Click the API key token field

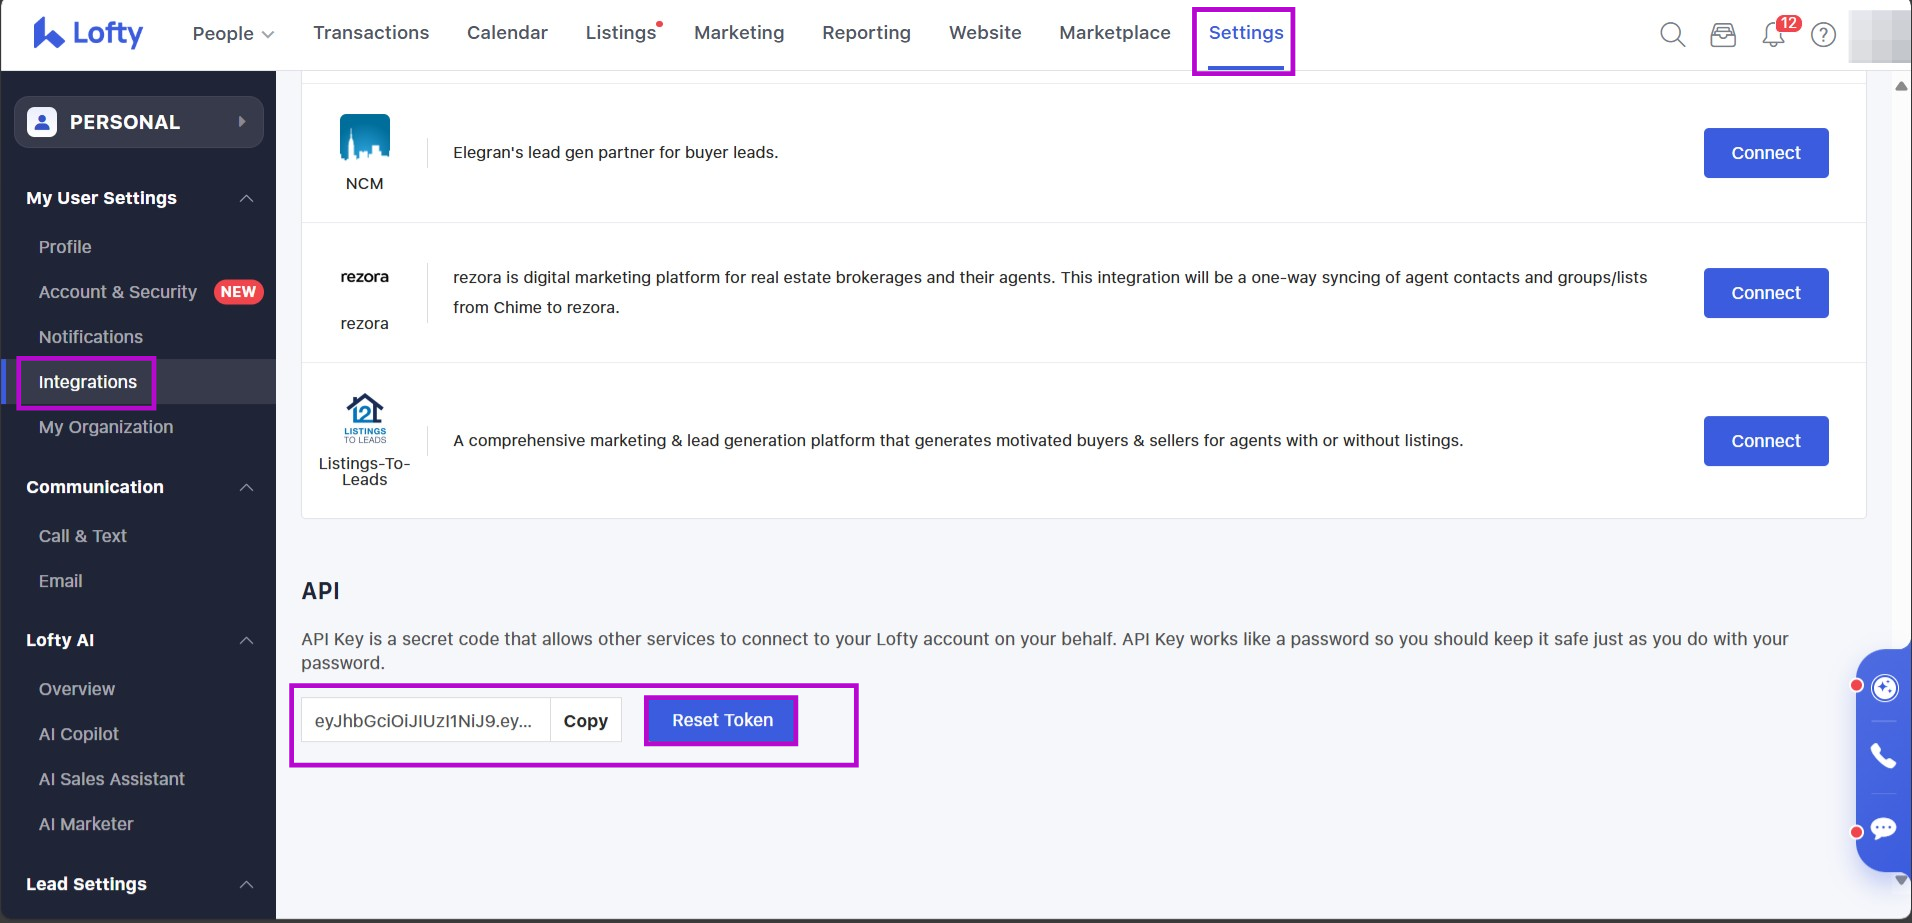(424, 721)
